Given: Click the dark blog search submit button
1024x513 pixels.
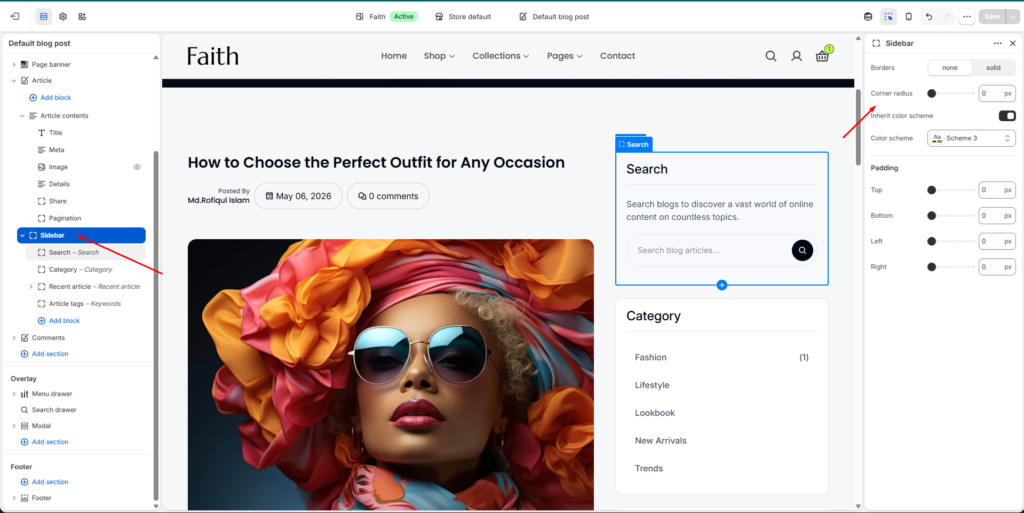Looking at the screenshot, I should (802, 250).
